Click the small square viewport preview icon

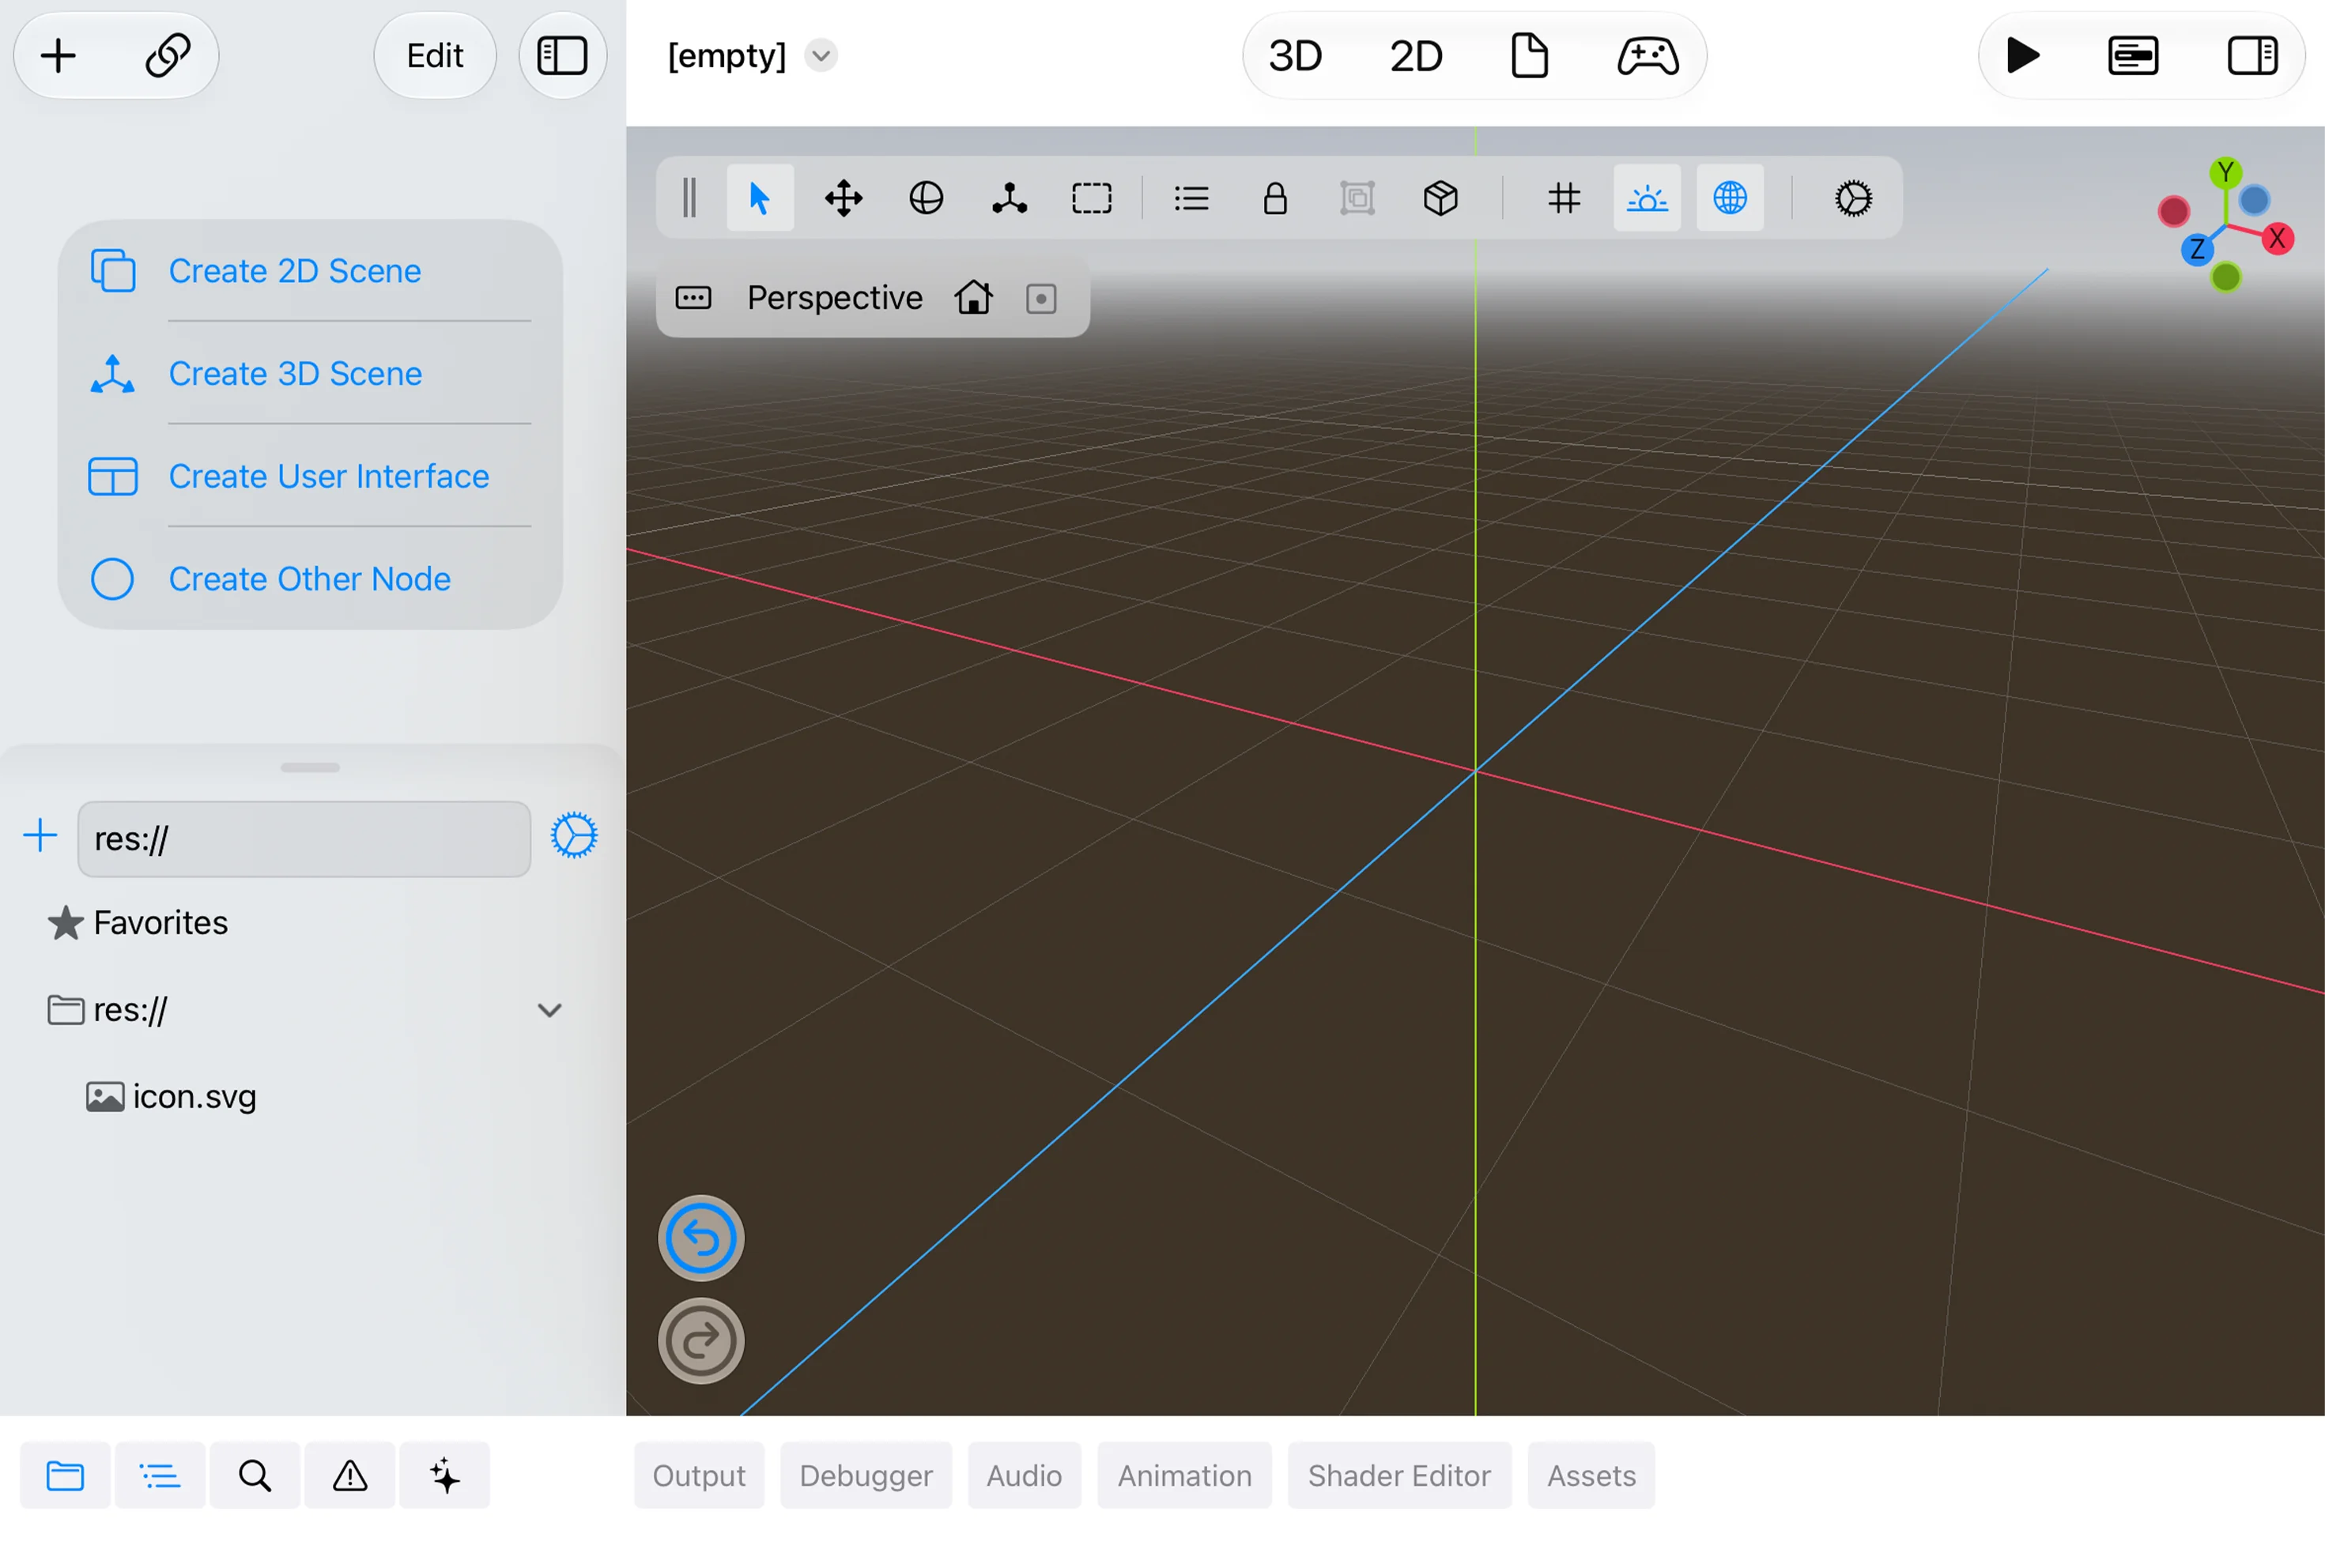pyautogui.click(x=1041, y=298)
